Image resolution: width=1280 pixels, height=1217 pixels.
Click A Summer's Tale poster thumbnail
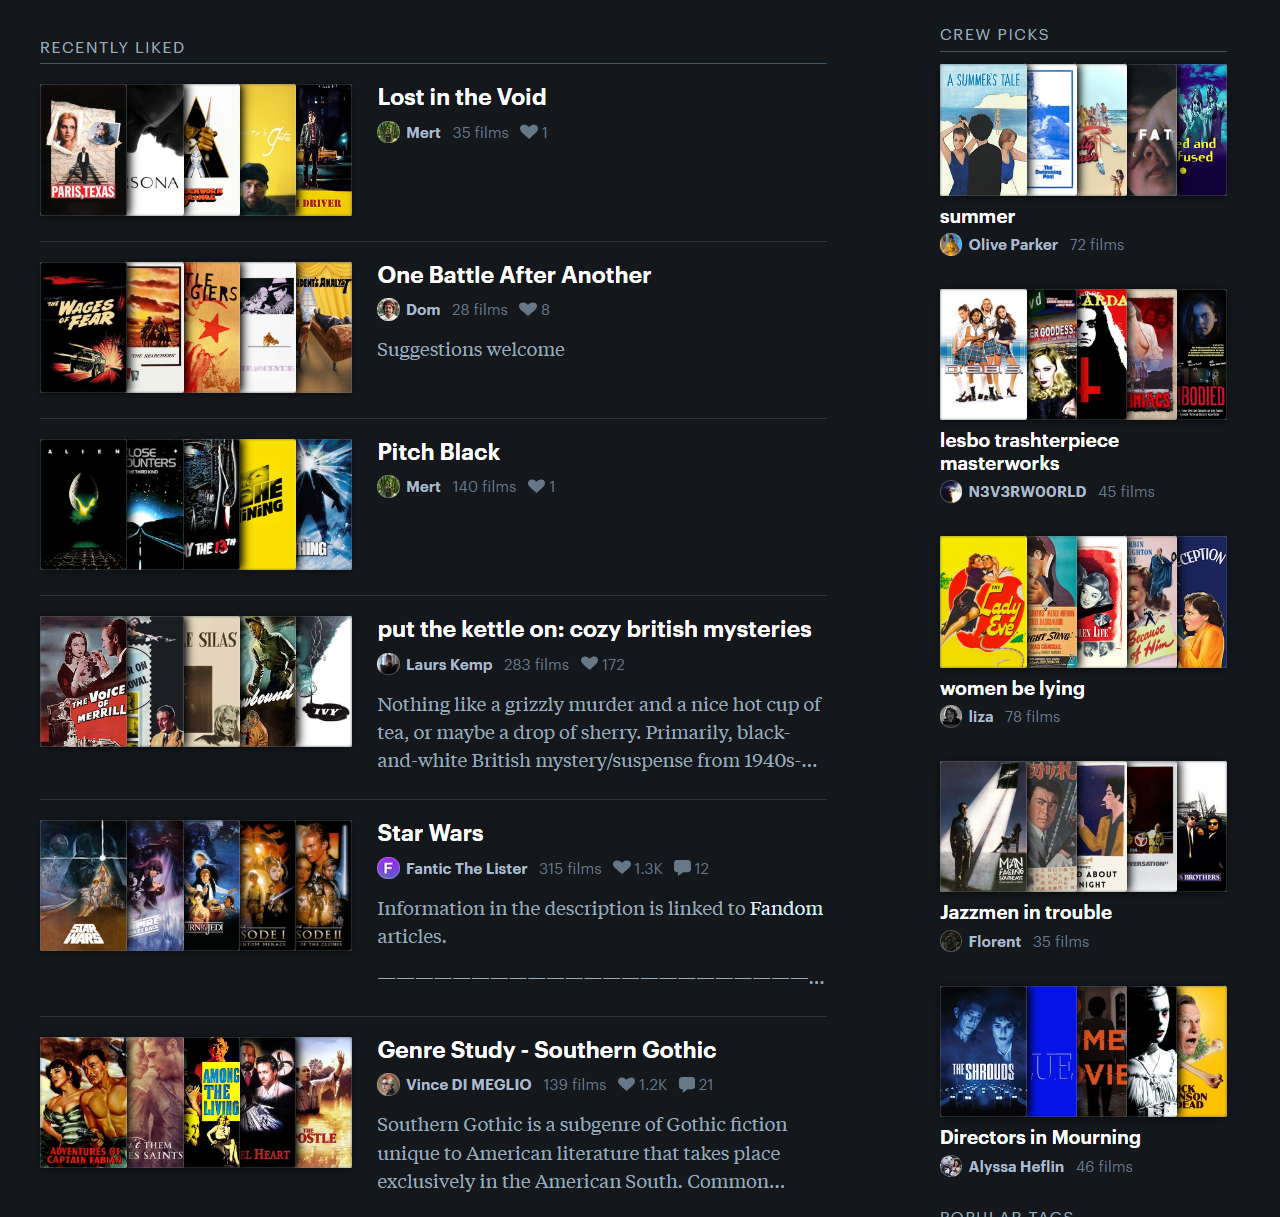tap(983, 130)
